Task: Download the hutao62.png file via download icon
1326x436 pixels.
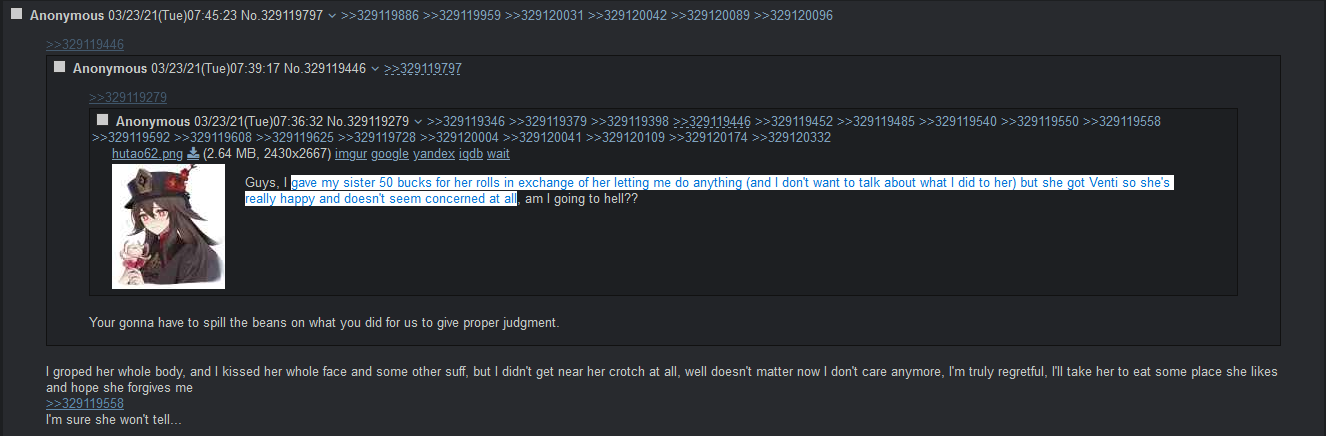Action: point(193,154)
